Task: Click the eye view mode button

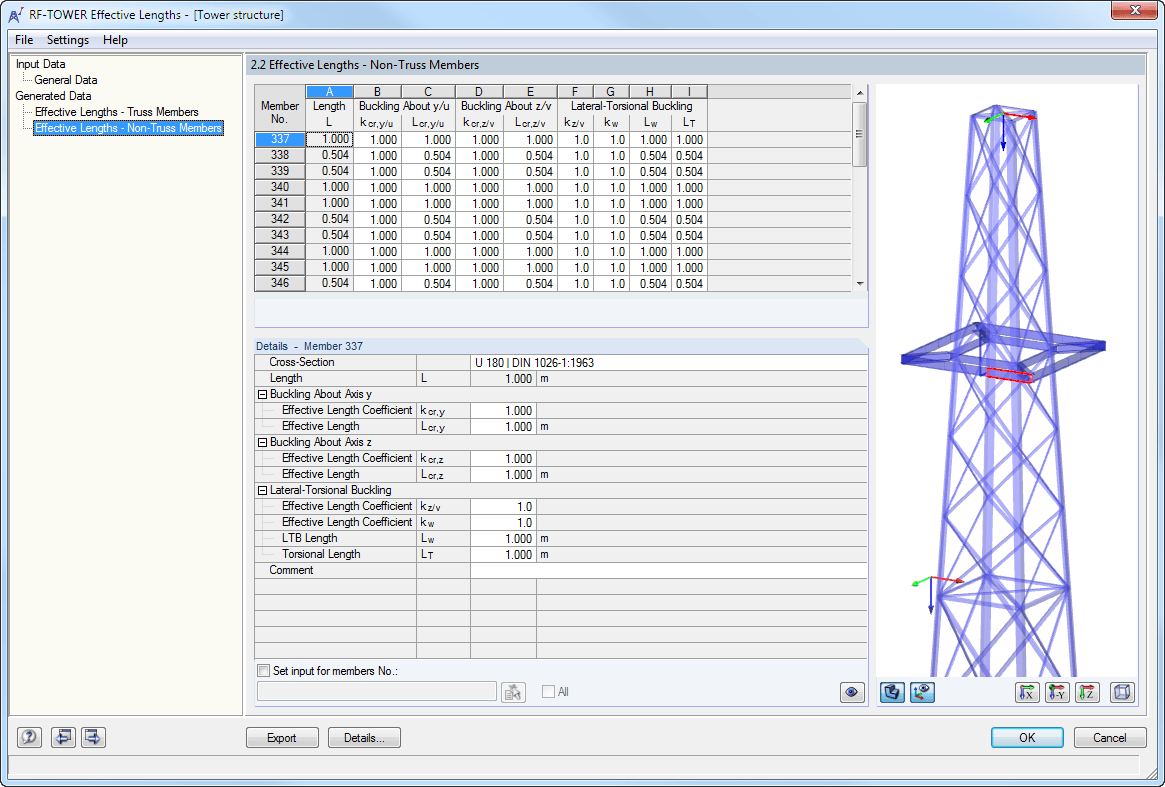Action: coord(852,692)
